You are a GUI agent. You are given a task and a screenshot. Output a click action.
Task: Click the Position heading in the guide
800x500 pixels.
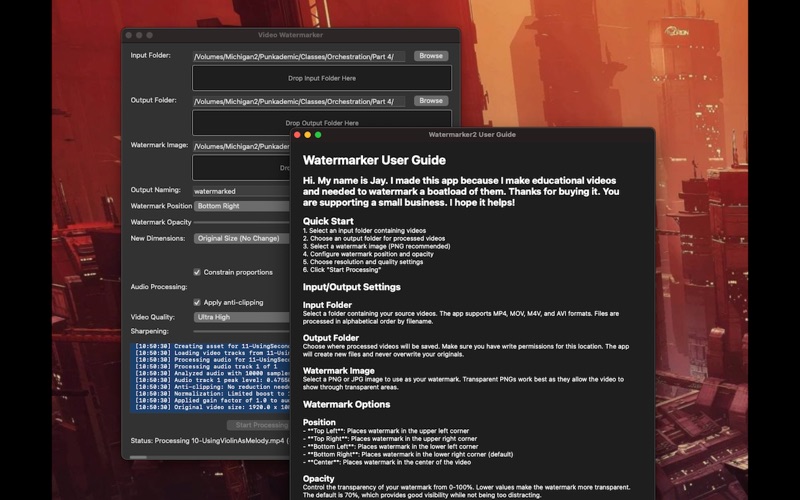pos(319,422)
